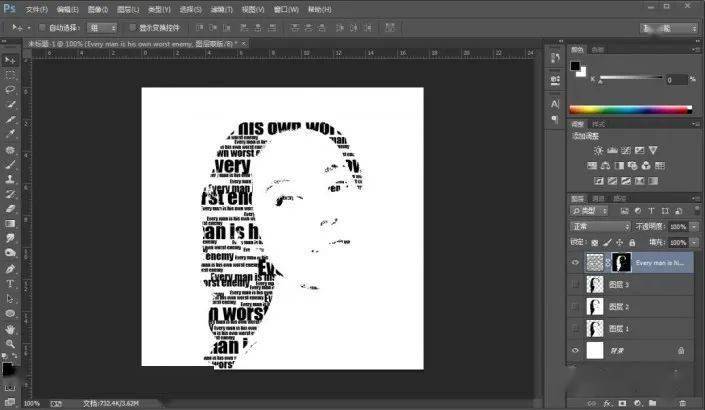Select the History Brush tool

click(x=10, y=194)
